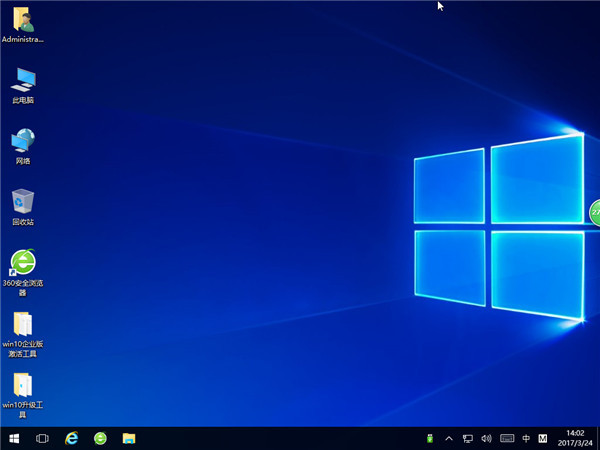Select the 此电脑 (This PC) desktop icon
The width and height of the screenshot is (600, 450).
click(23, 86)
